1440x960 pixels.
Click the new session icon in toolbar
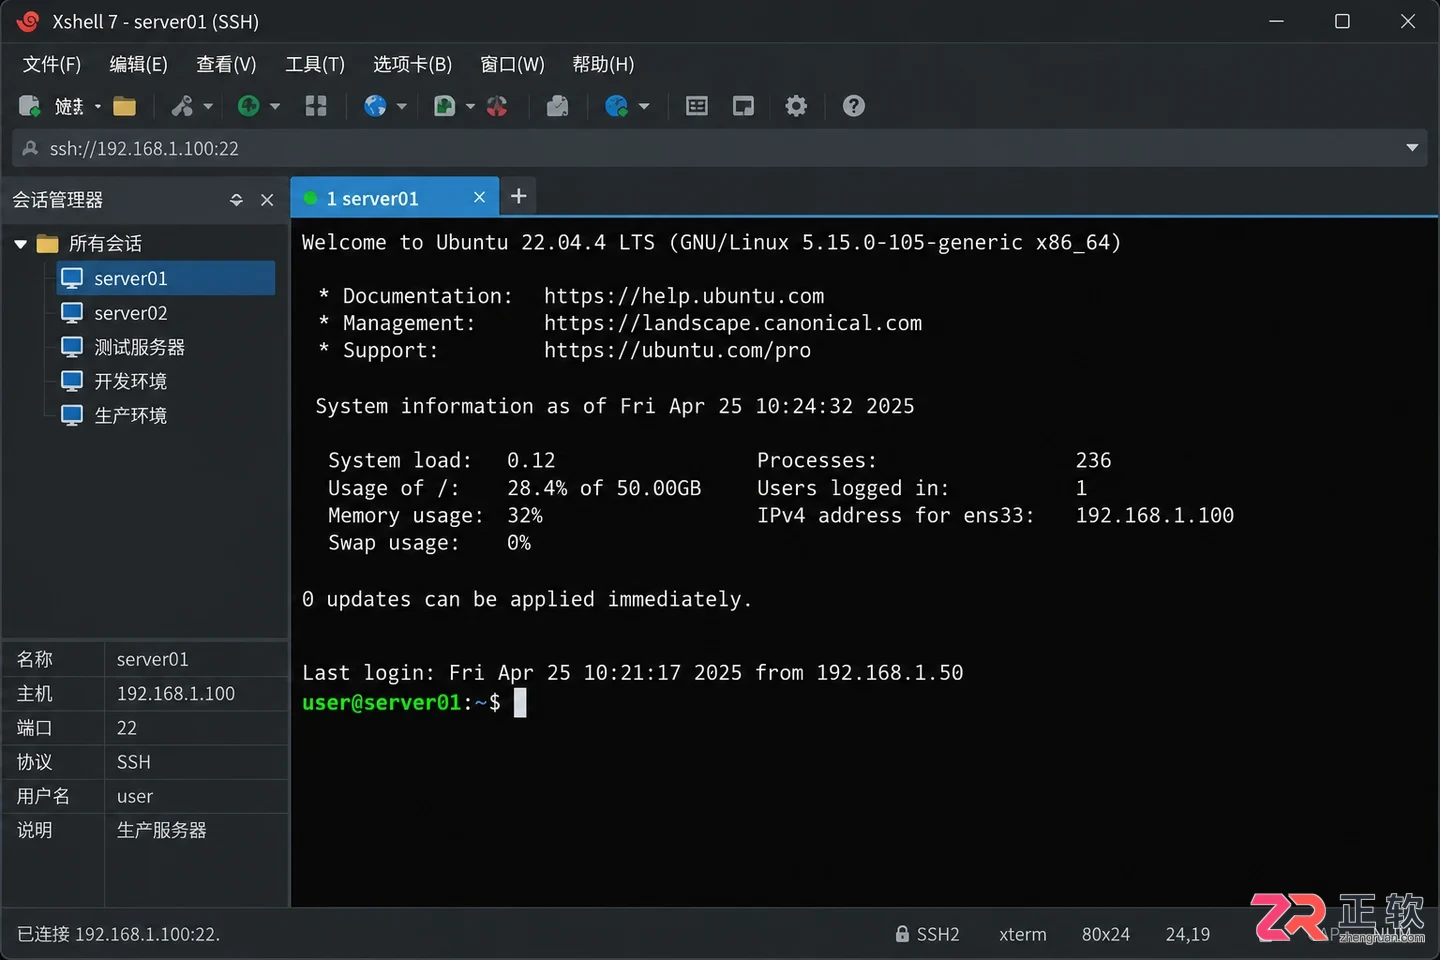pyautogui.click(x=29, y=106)
